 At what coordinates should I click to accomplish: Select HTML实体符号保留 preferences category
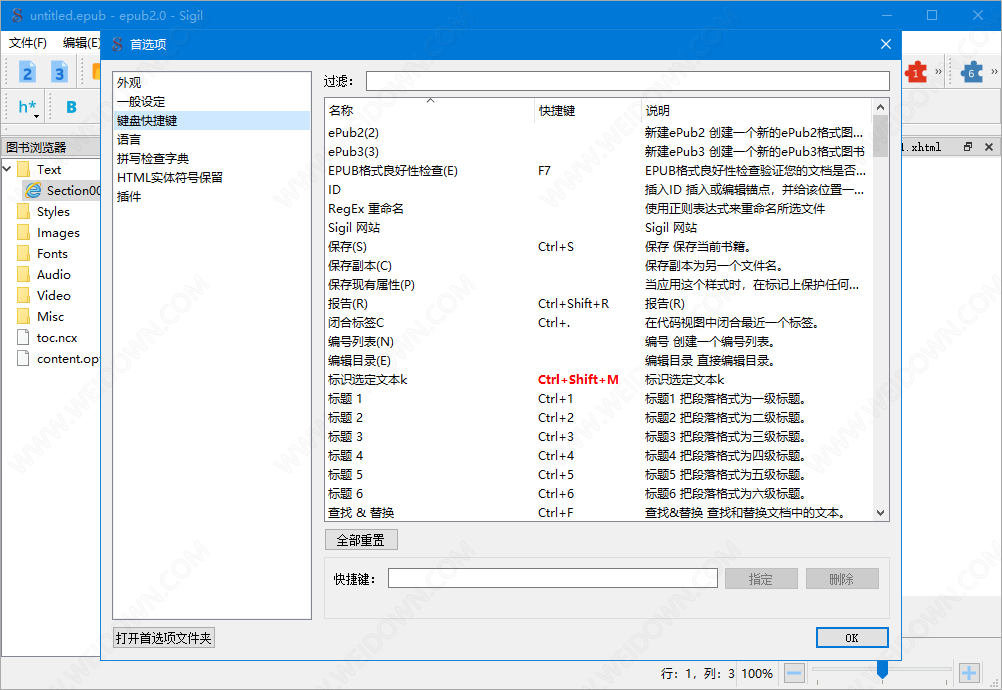212,178
